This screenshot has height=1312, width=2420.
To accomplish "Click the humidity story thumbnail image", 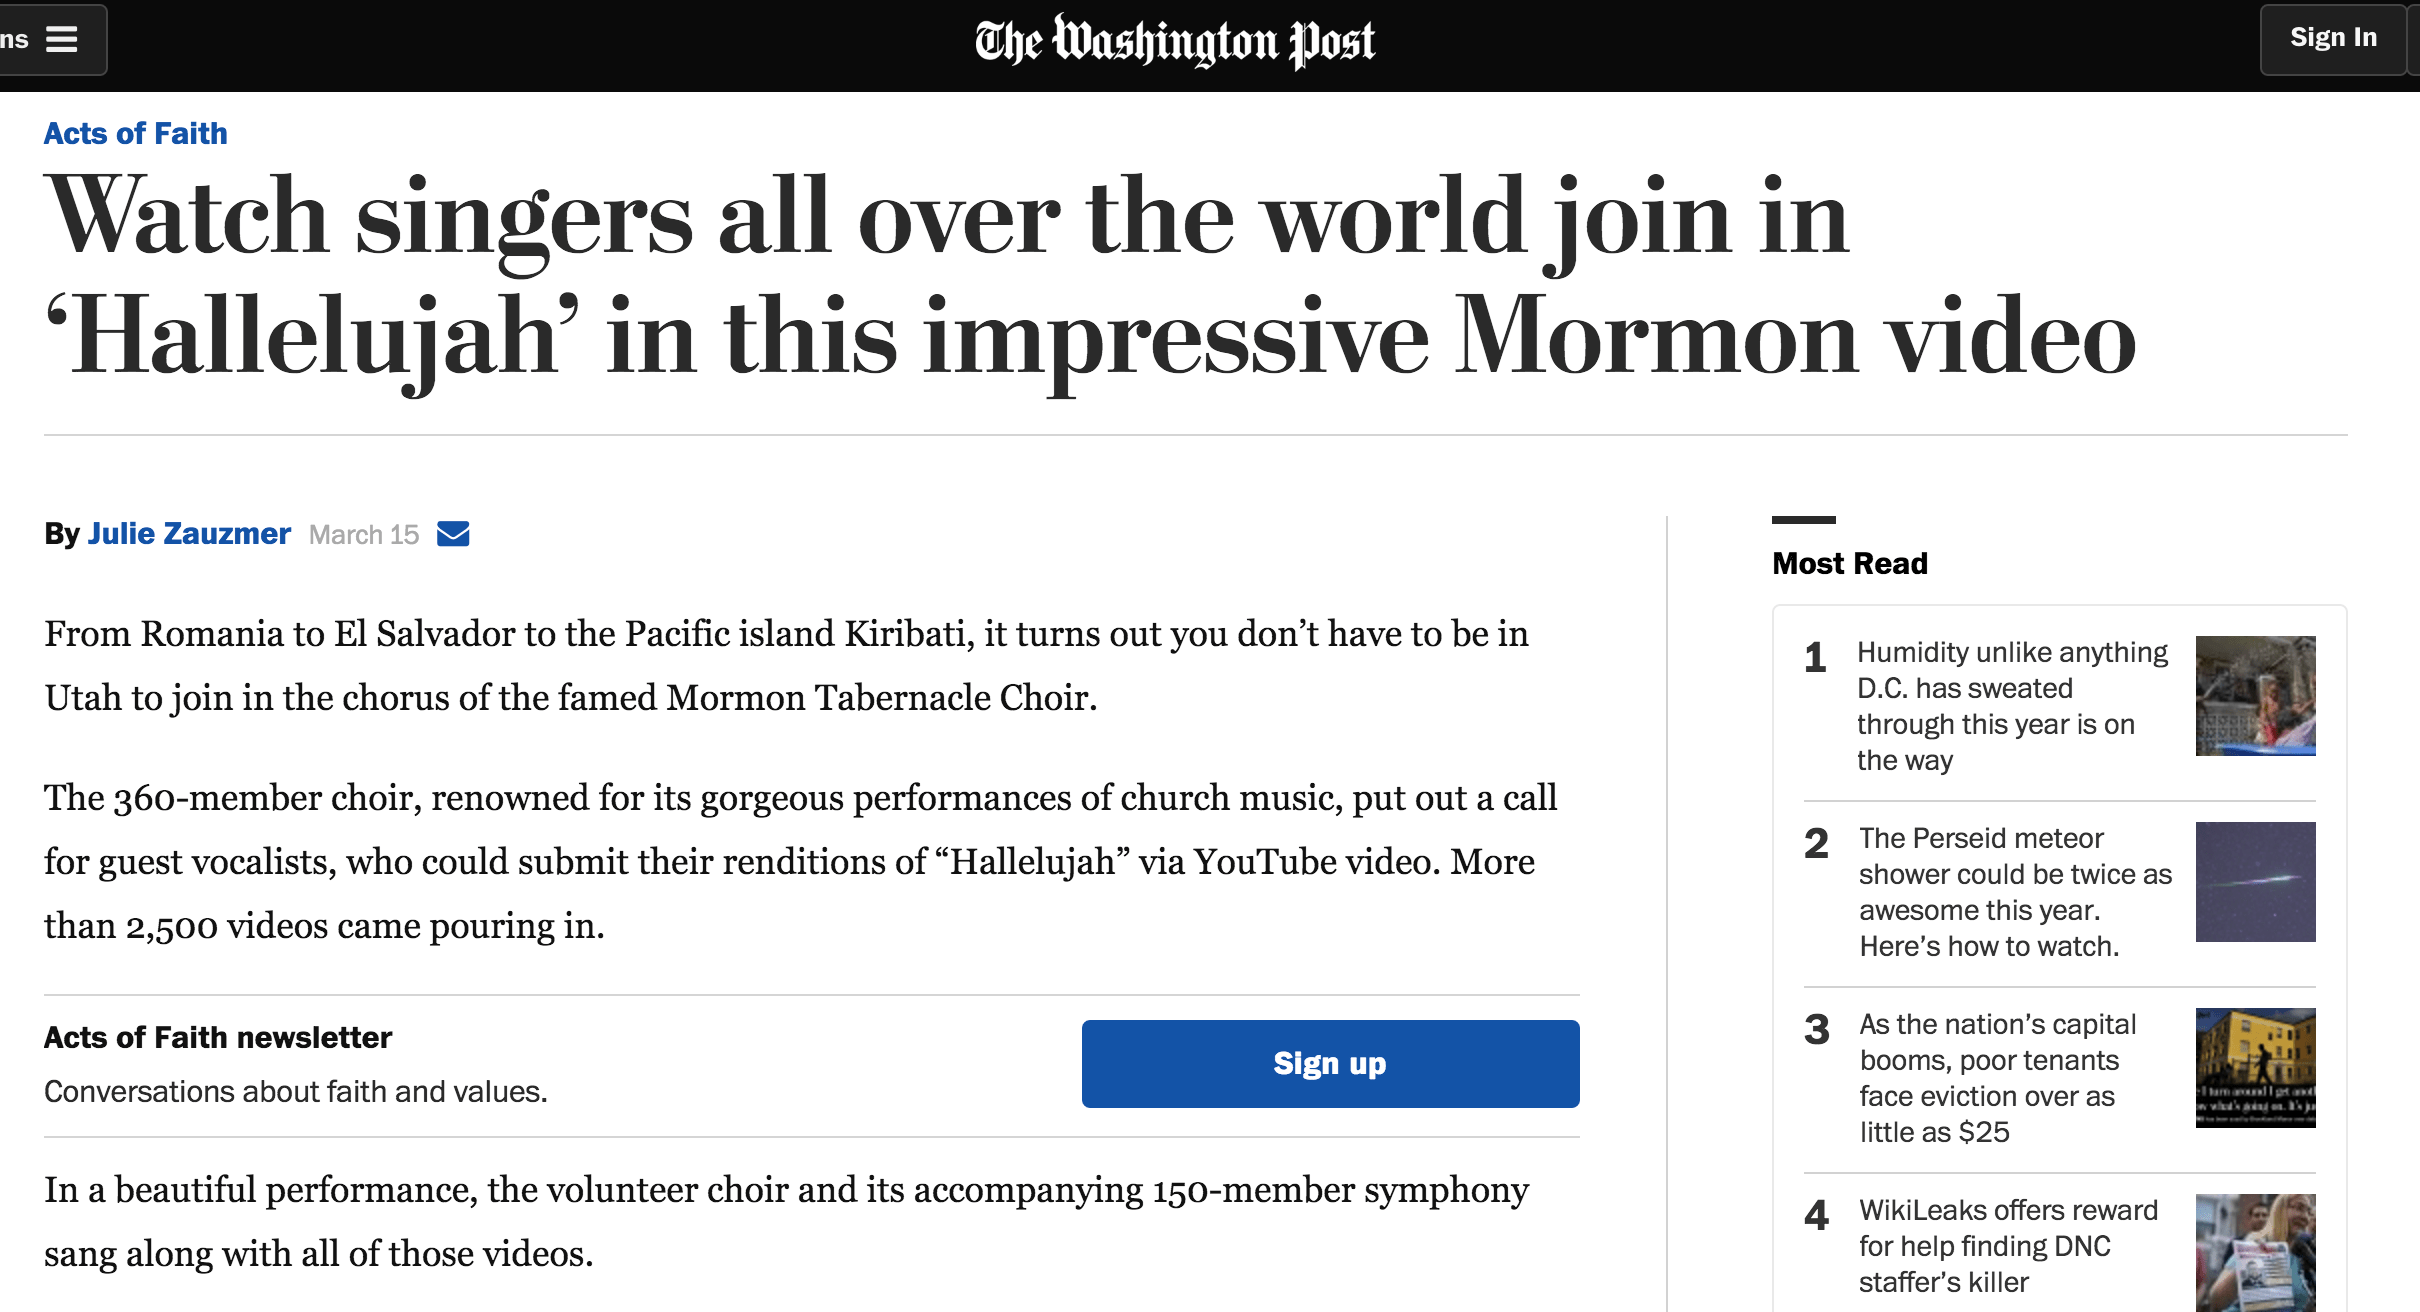I will [x=2255, y=696].
